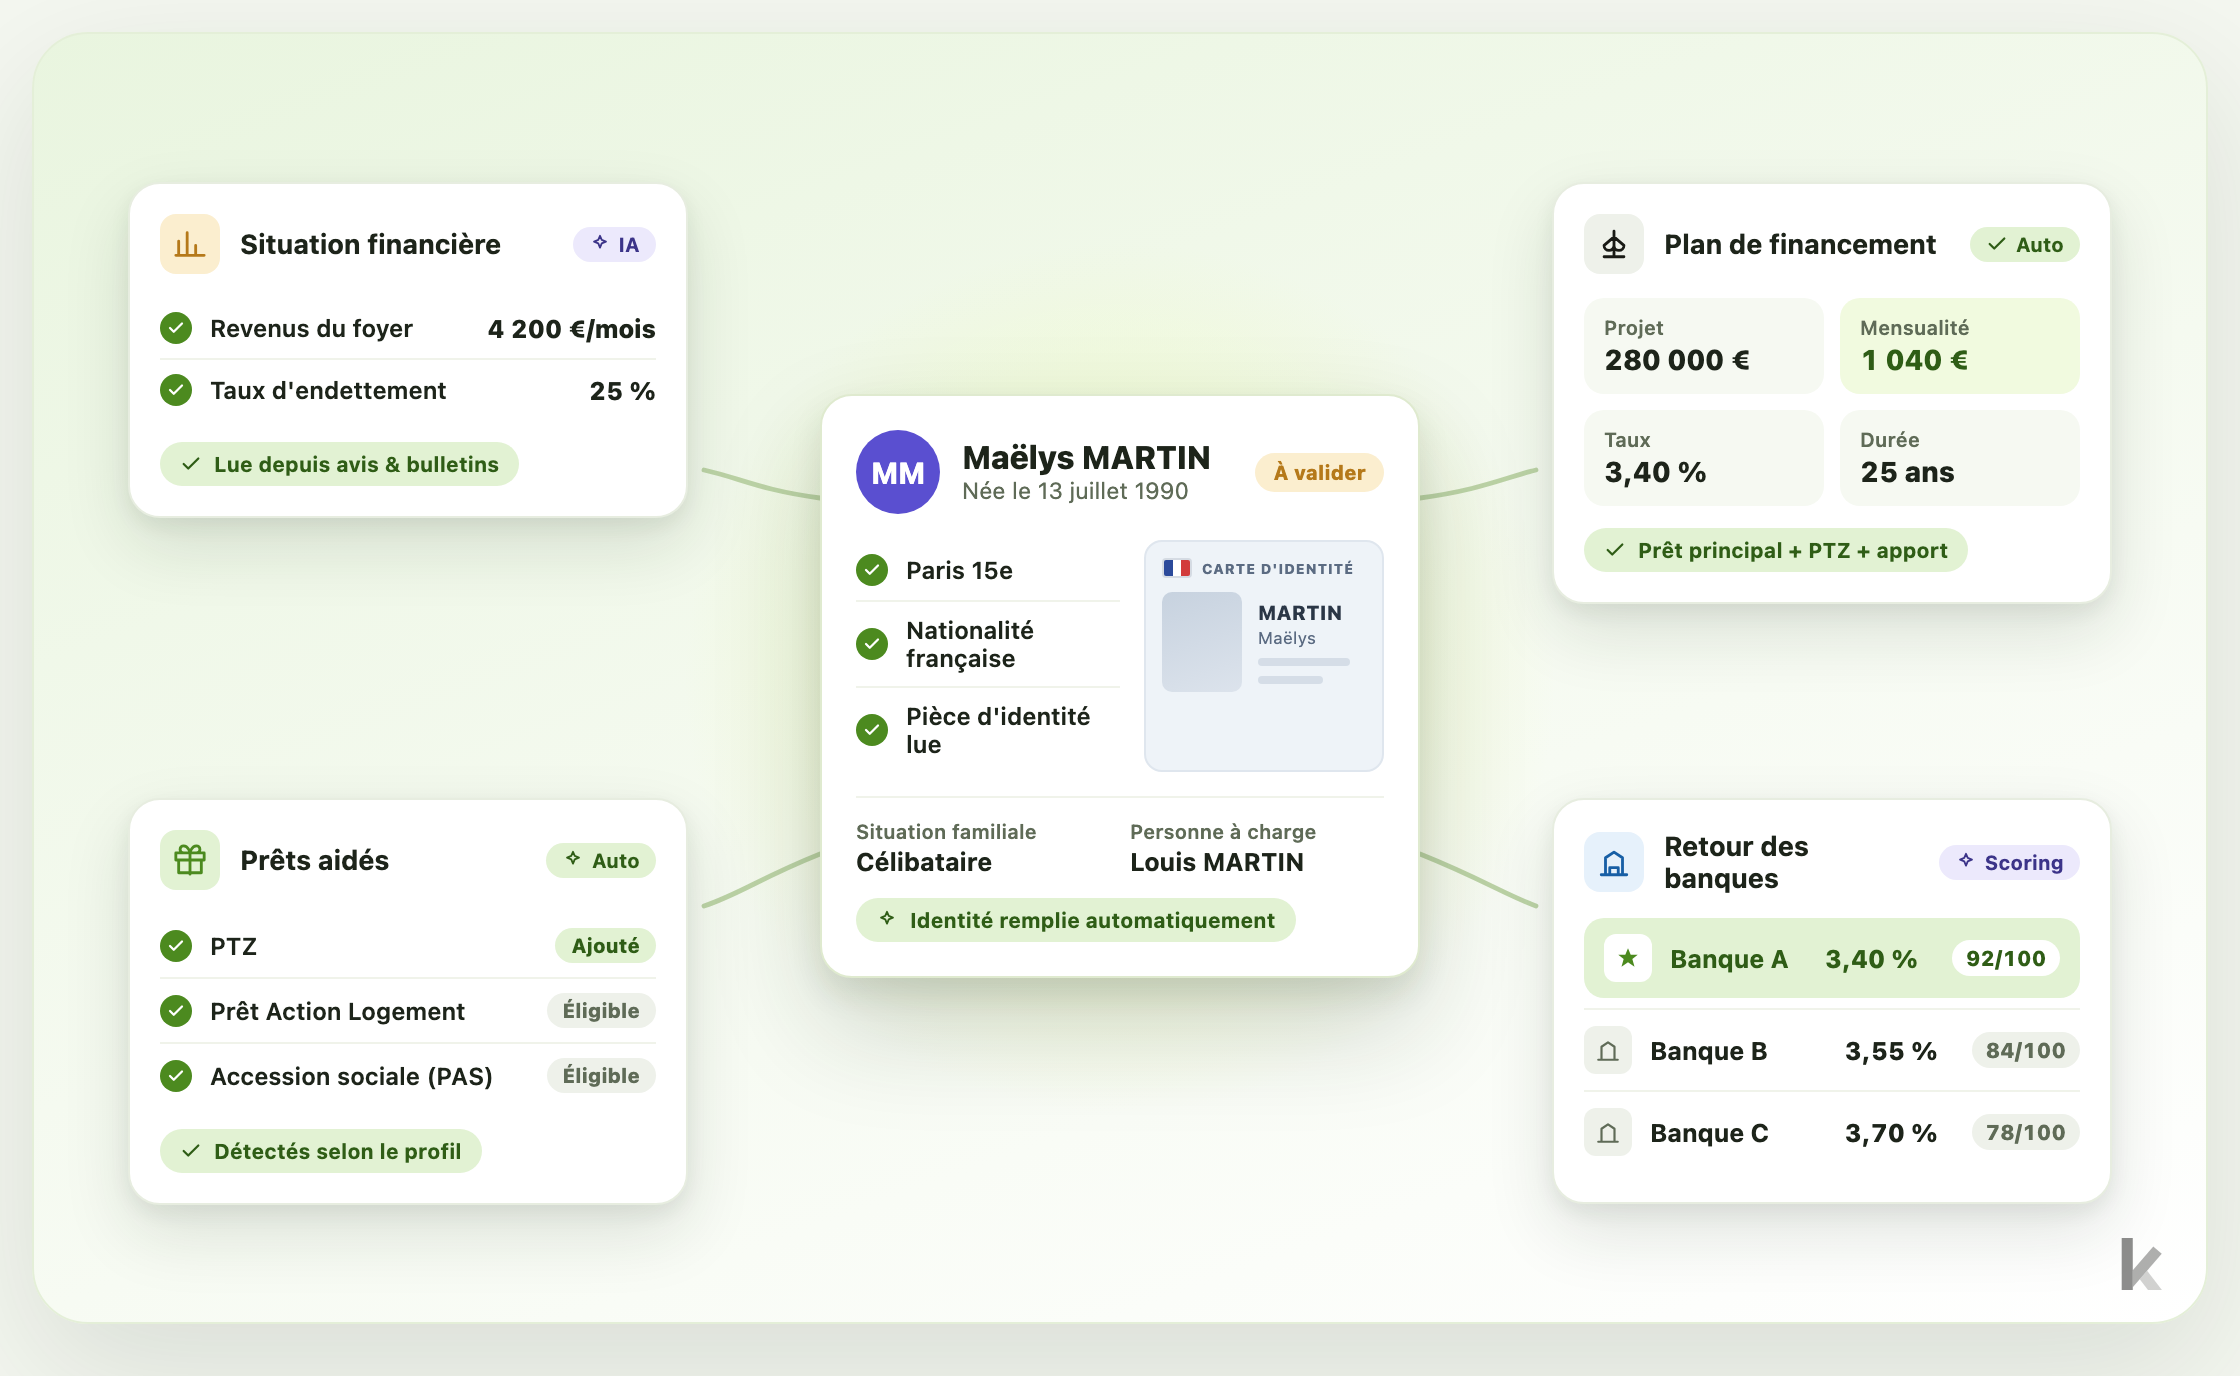
Task: Click the Éligible tag for Accession sociale (PAS)
Action: pos(601,1076)
